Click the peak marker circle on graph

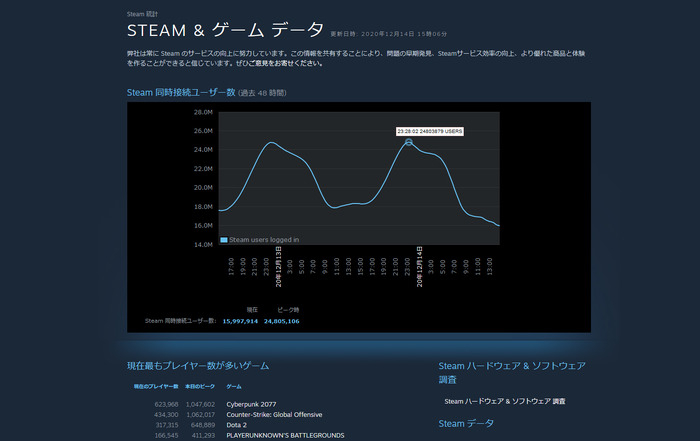[x=408, y=142]
